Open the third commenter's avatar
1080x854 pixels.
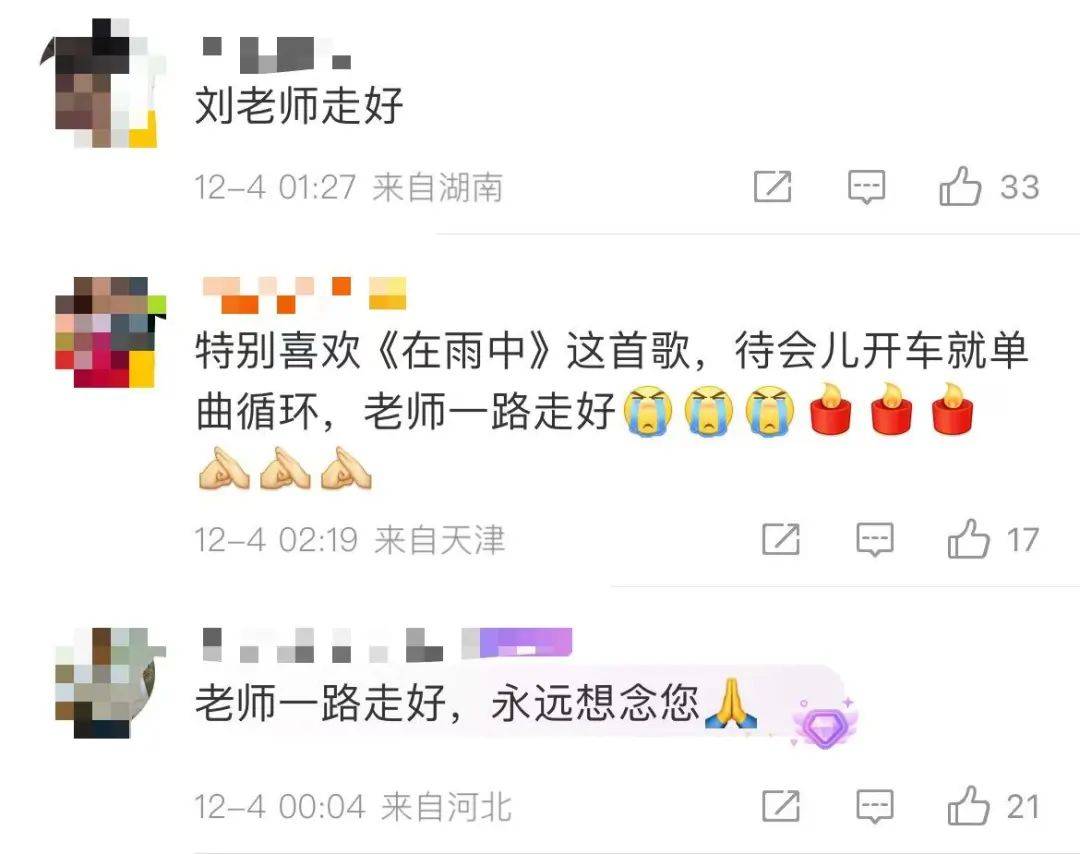click(x=110, y=683)
